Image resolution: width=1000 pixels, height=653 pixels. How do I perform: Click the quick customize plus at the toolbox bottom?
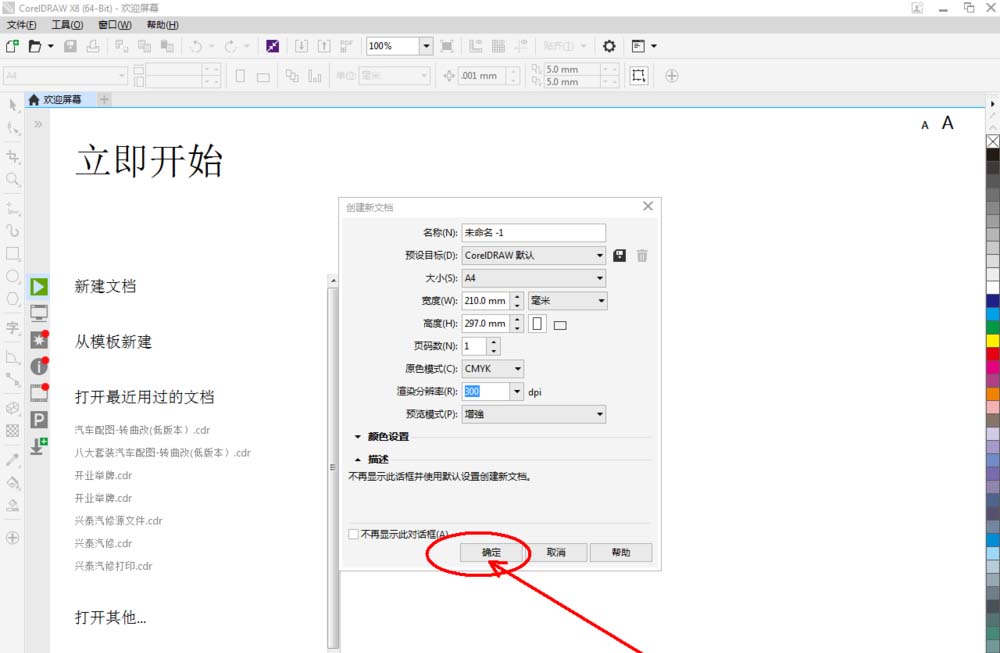coord(12,538)
